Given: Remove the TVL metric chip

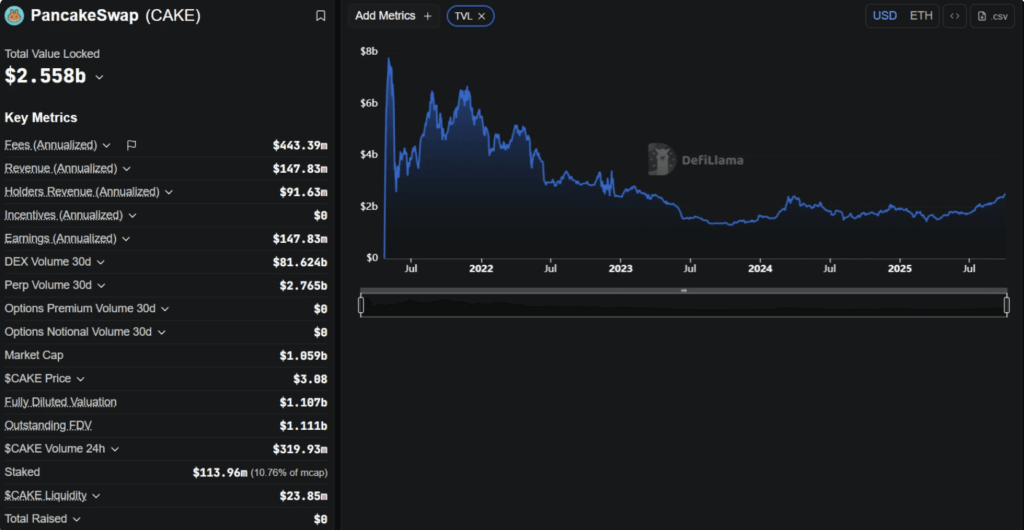Looking at the screenshot, I should [481, 16].
